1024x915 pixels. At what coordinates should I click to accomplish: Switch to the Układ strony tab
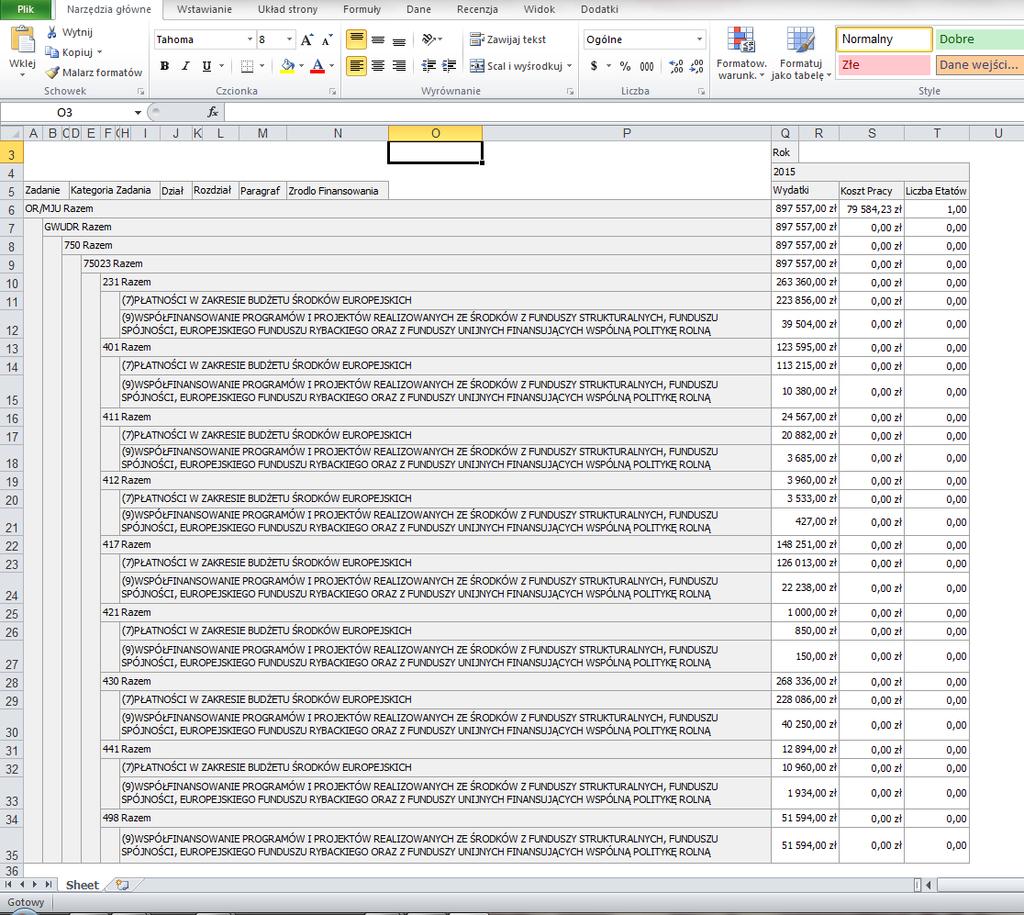[x=287, y=9]
